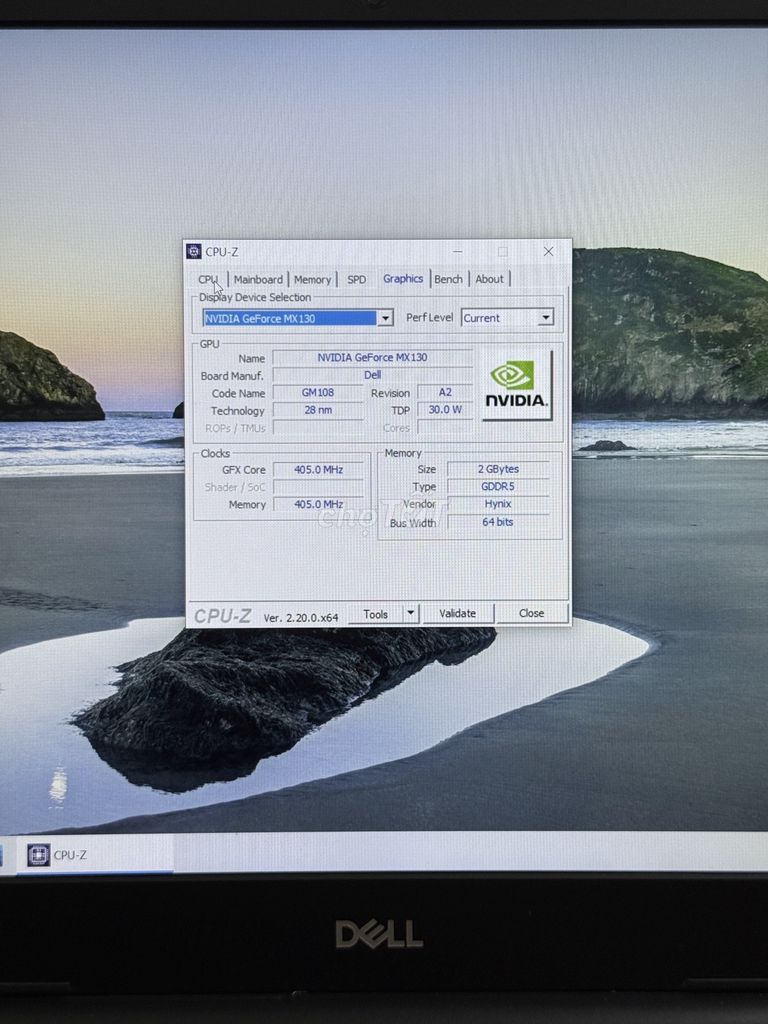Open the Memory tab

pyautogui.click(x=312, y=280)
